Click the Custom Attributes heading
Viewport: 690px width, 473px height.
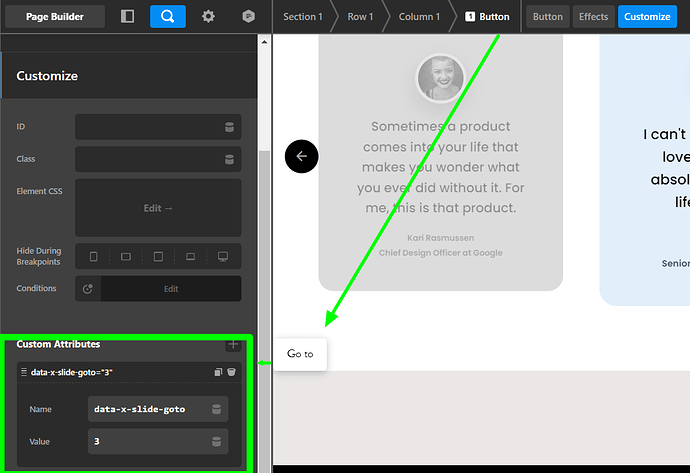tap(58, 344)
